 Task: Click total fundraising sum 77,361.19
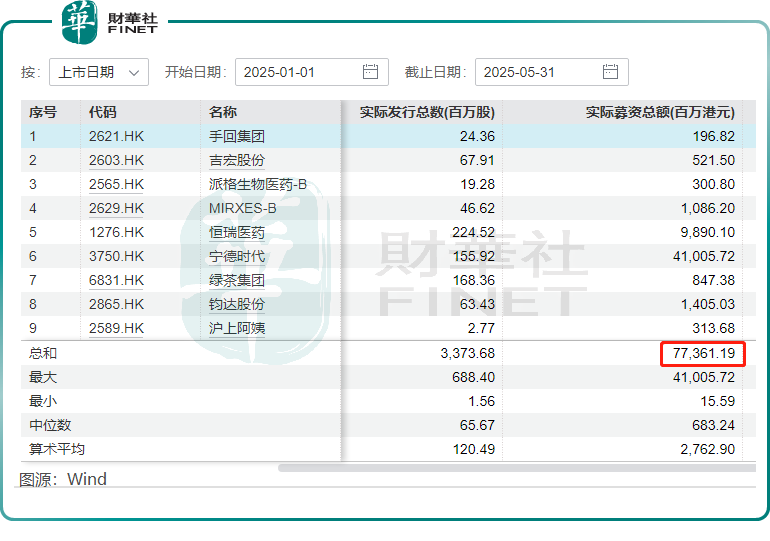tap(704, 353)
